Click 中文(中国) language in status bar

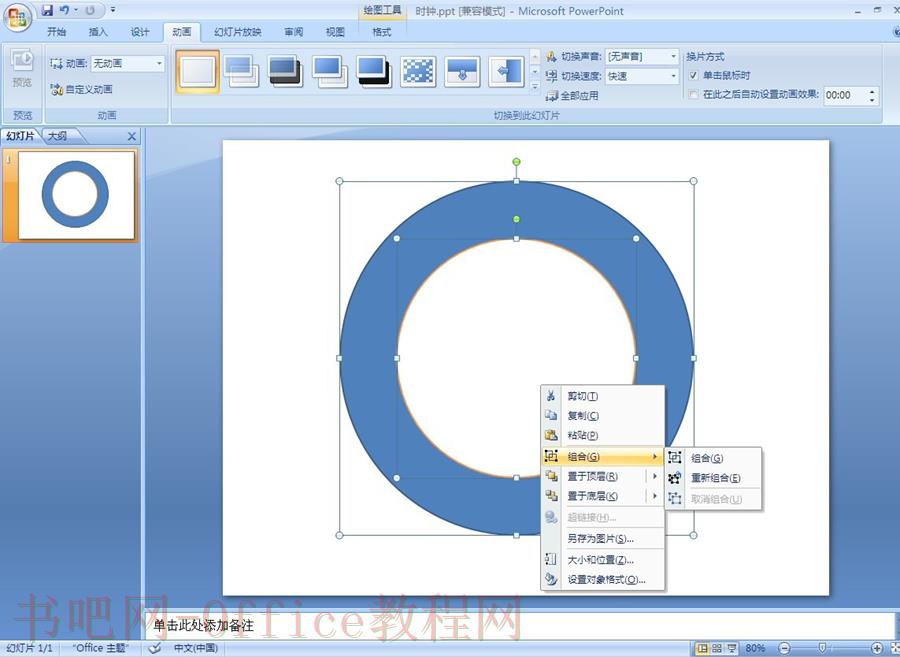click(x=196, y=648)
